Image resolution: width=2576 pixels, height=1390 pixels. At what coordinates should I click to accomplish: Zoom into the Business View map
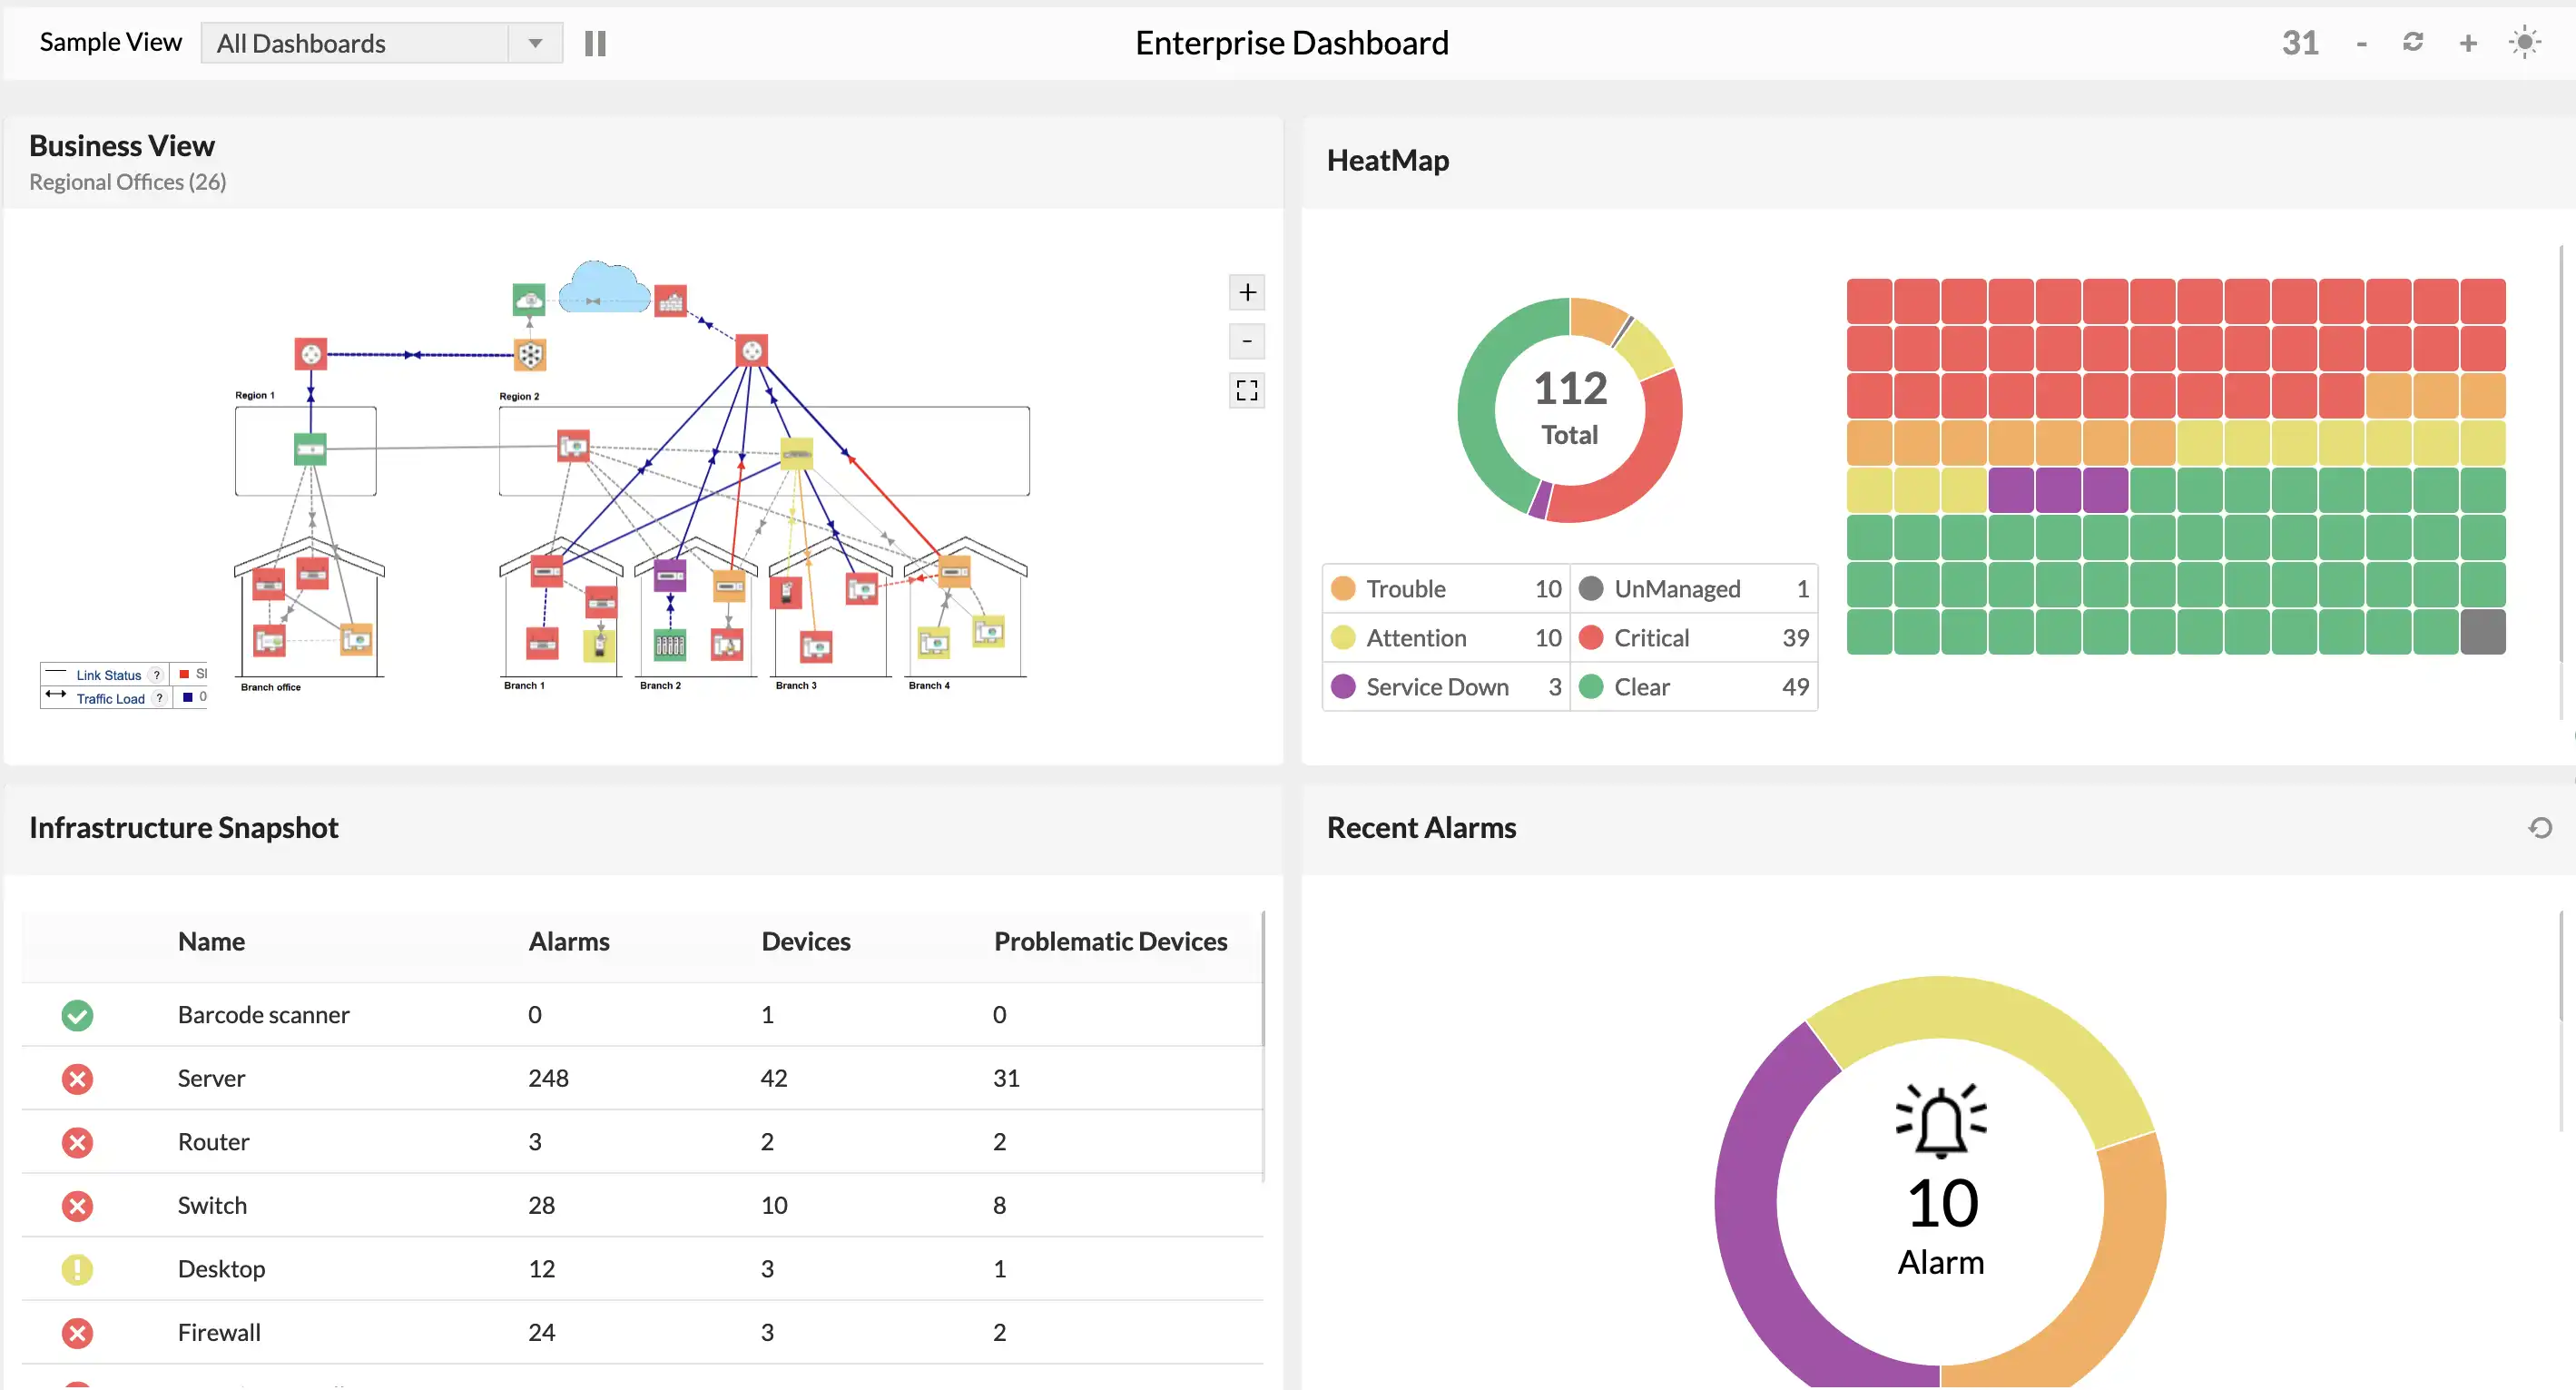pos(1247,292)
